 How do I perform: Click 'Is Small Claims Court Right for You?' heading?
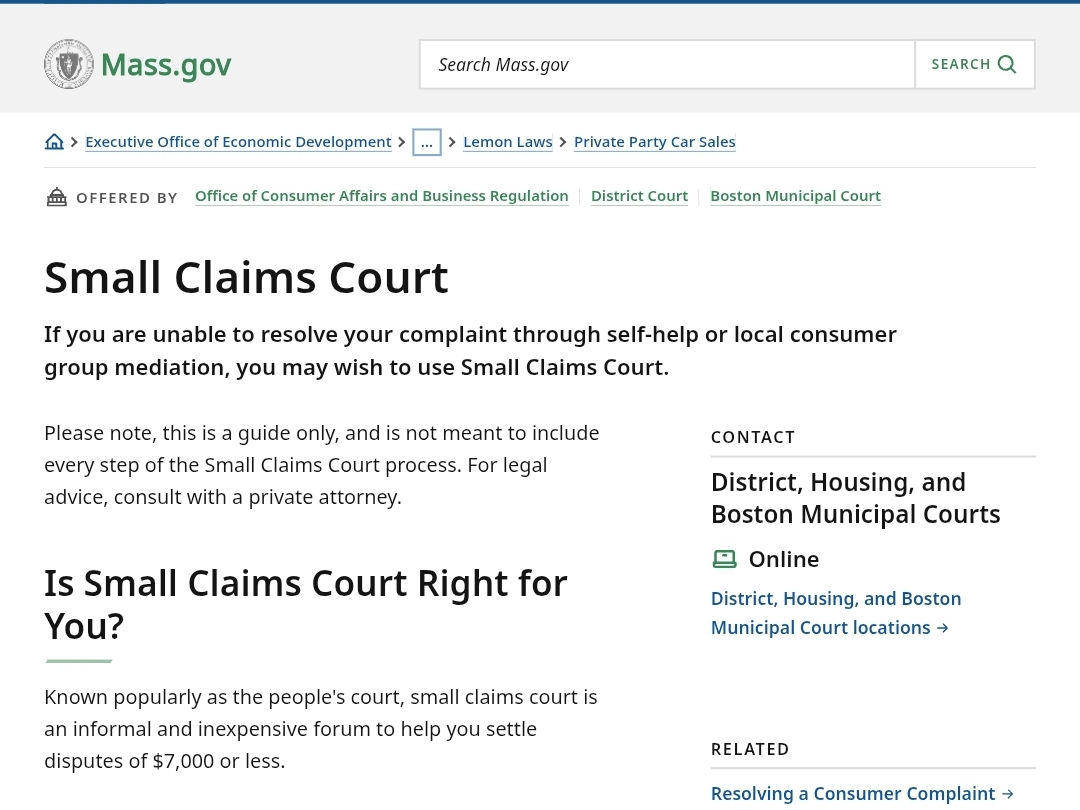pyautogui.click(x=306, y=605)
